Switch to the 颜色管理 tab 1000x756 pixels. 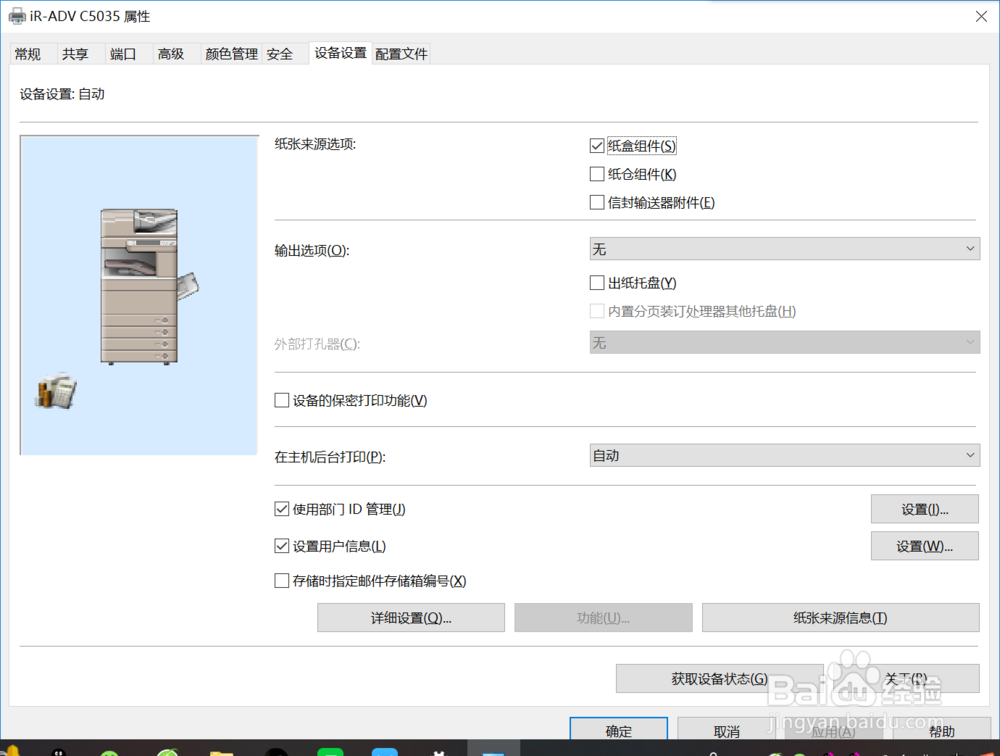(231, 54)
